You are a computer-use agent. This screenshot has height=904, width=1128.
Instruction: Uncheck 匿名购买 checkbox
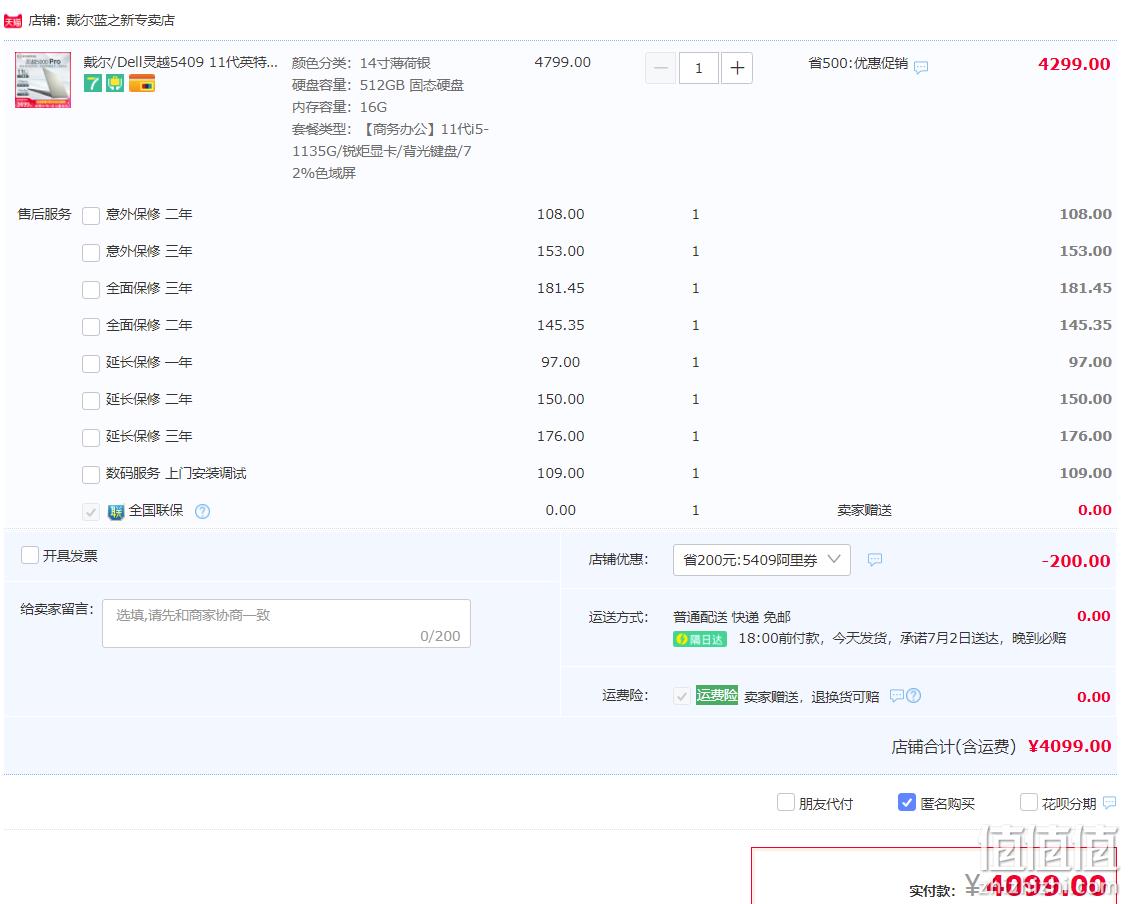(x=906, y=802)
